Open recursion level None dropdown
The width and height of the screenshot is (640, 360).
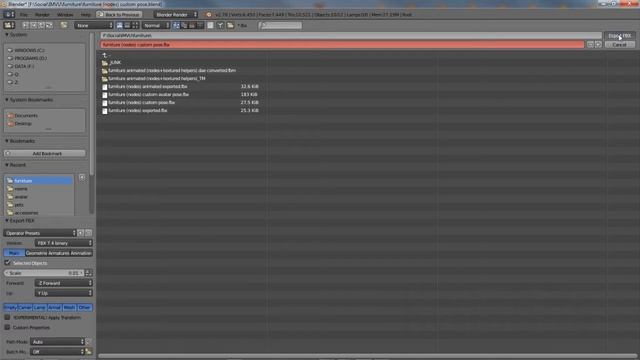93,25
